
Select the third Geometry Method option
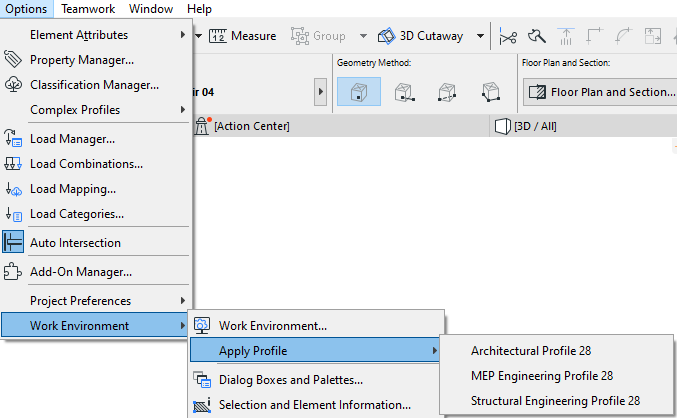[447, 92]
